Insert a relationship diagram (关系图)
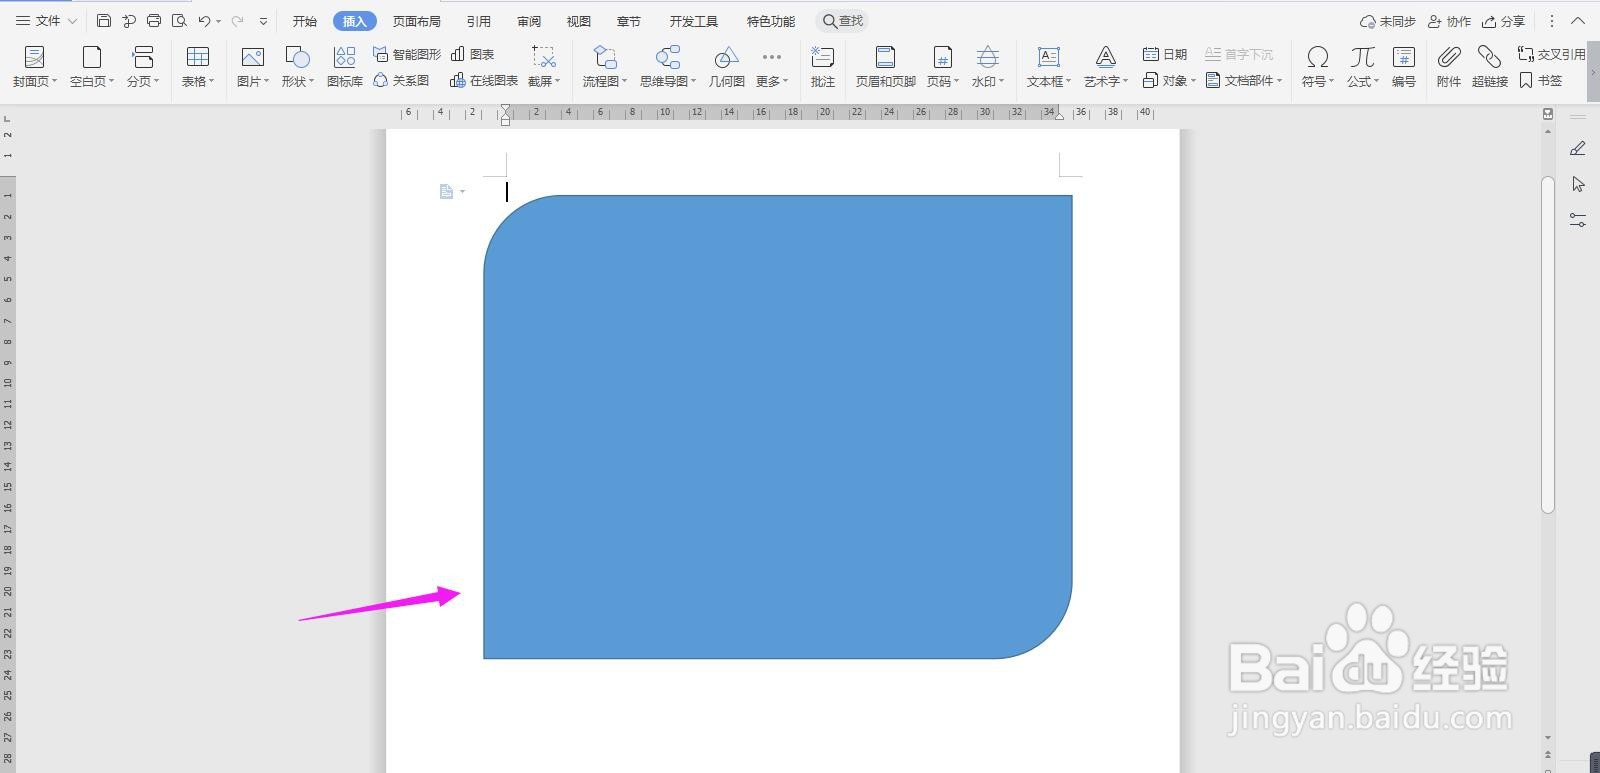The width and height of the screenshot is (1600, 773). [x=401, y=80]
